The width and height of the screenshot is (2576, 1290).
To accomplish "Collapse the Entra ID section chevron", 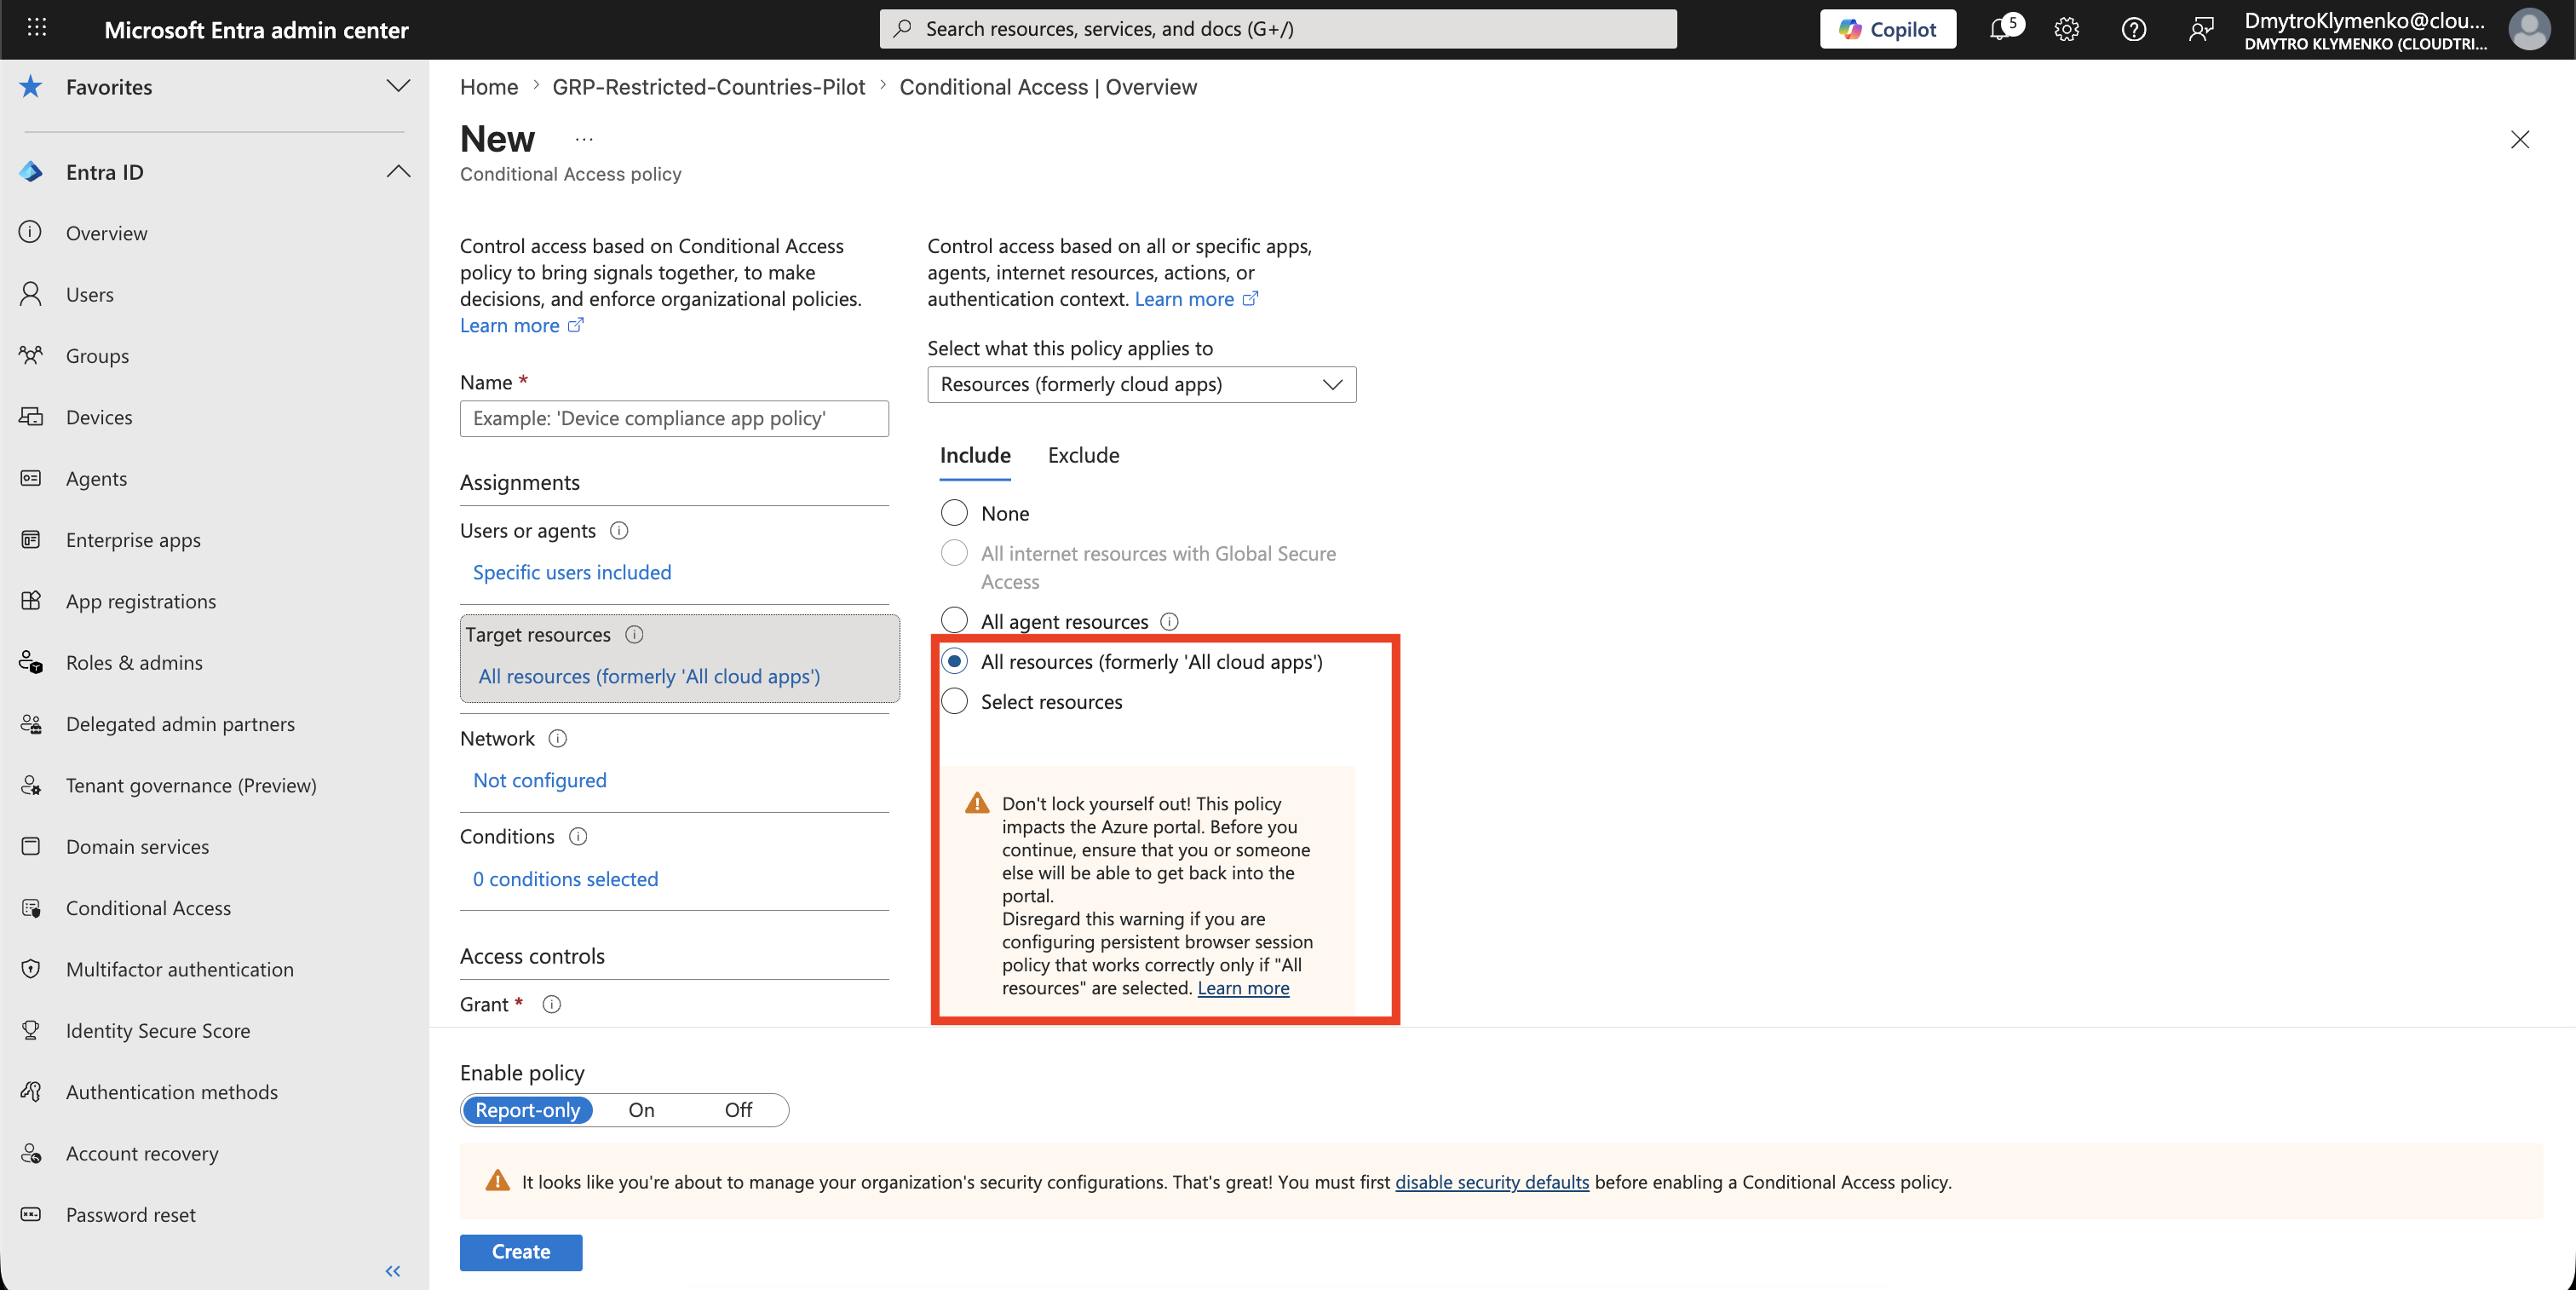I will pyautogui.click(x=398, y=171).
